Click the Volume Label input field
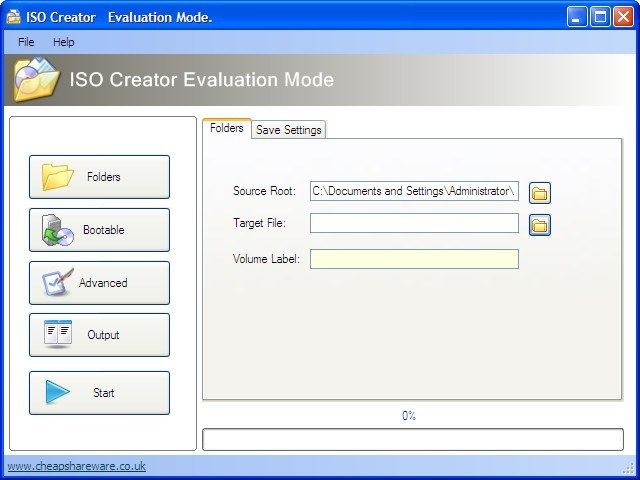 point(414,259)
